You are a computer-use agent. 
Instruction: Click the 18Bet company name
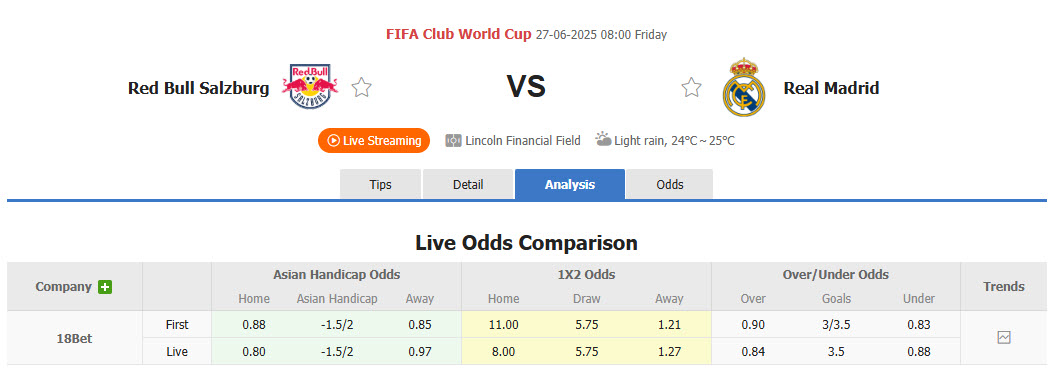point(74,338)
